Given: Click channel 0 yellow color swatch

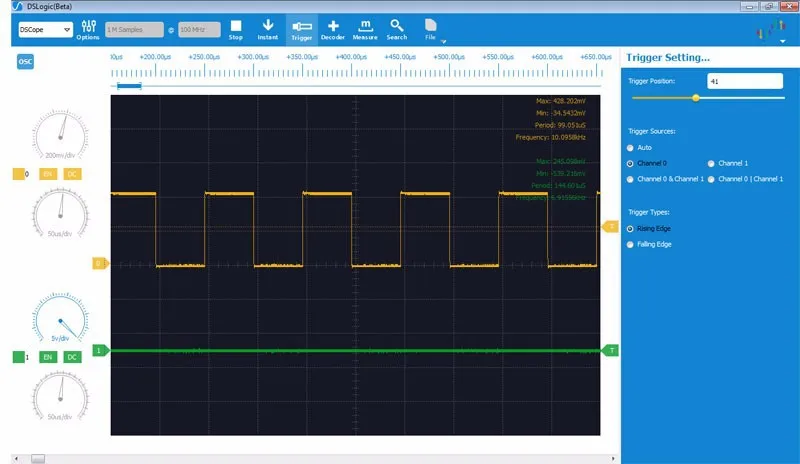Looking at the screenshot, I should tap(18, 174).
